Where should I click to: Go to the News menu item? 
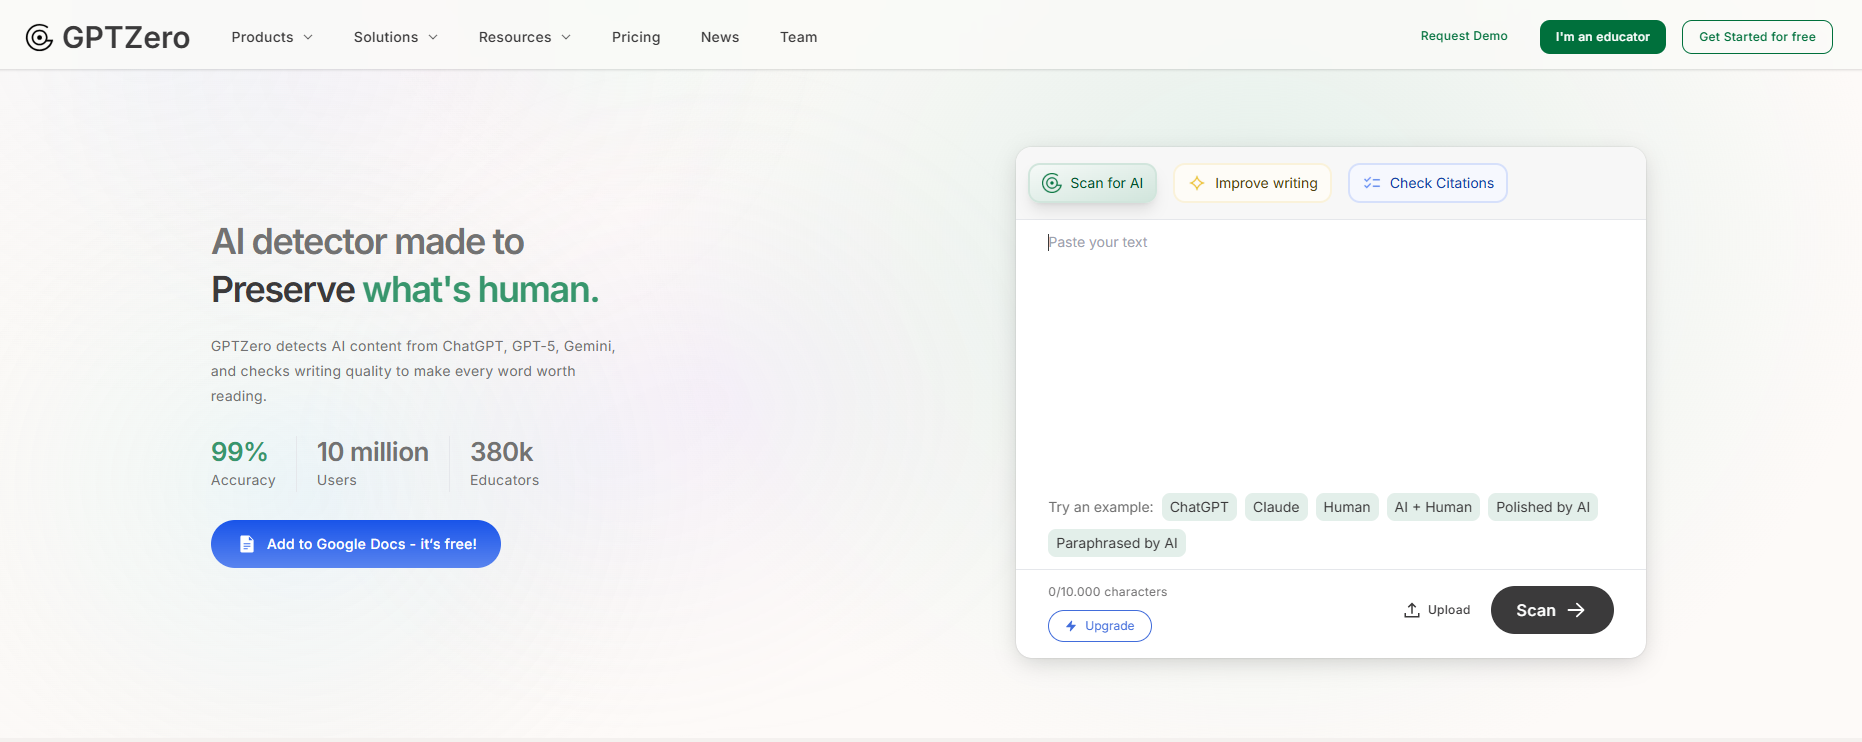(720, 37)
